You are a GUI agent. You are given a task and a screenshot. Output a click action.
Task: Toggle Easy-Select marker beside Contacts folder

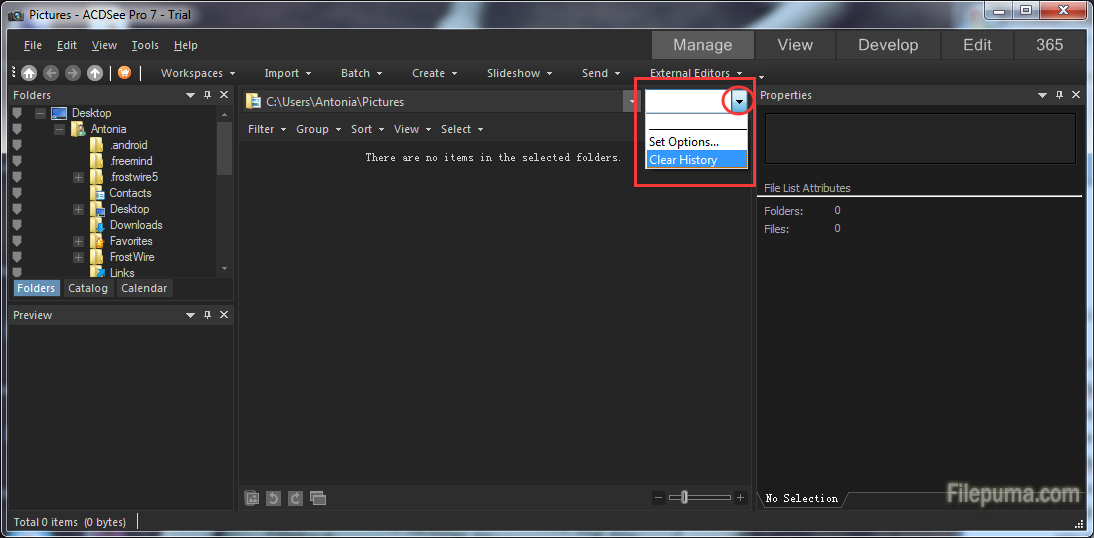coord(17,193)
